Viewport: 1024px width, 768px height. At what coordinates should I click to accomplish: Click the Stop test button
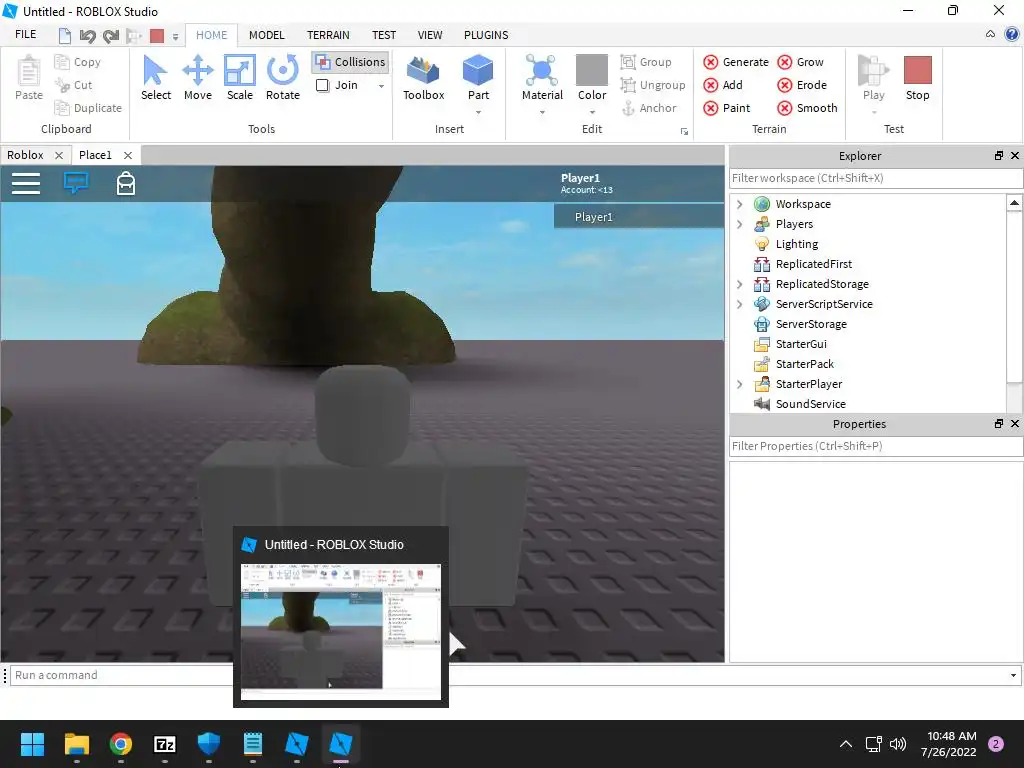pyautogui.click(x=918, y=78)
